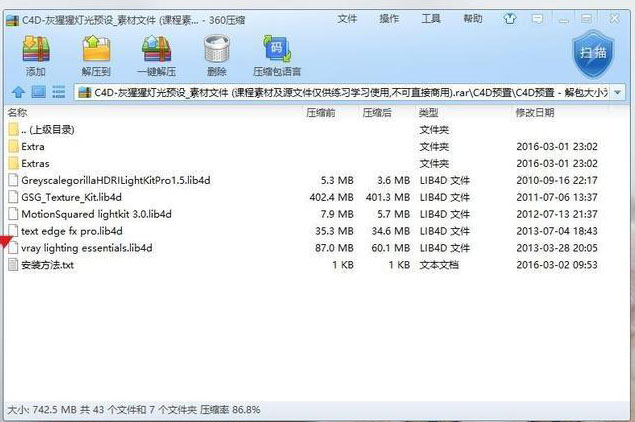The width and height of the screenshot is (635, 422).
Task: Click the 2010-09-16 22:17 date cell
Action: pos(557,181)
